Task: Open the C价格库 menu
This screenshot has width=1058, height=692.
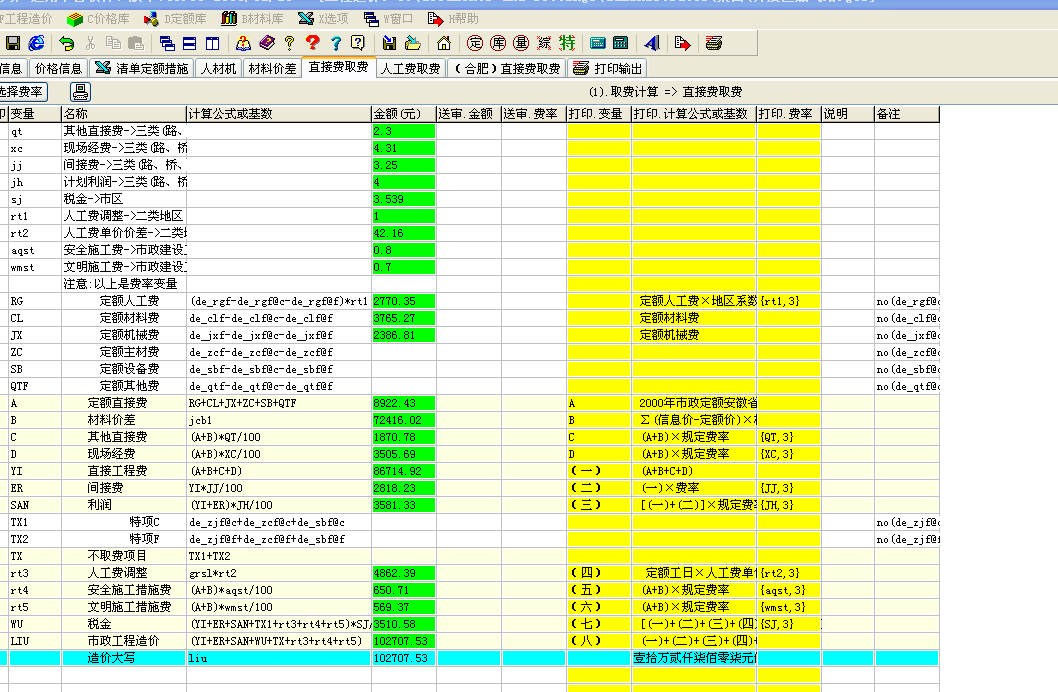Action: click(x=99, y=19)
